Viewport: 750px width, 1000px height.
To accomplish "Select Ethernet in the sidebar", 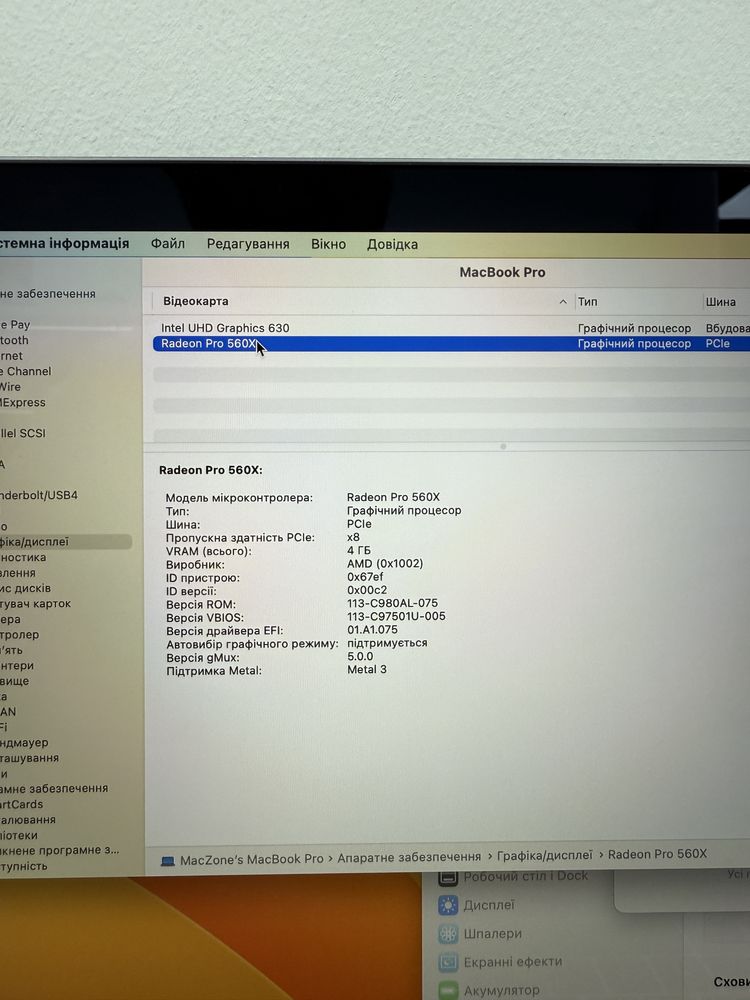I will 11,356.
